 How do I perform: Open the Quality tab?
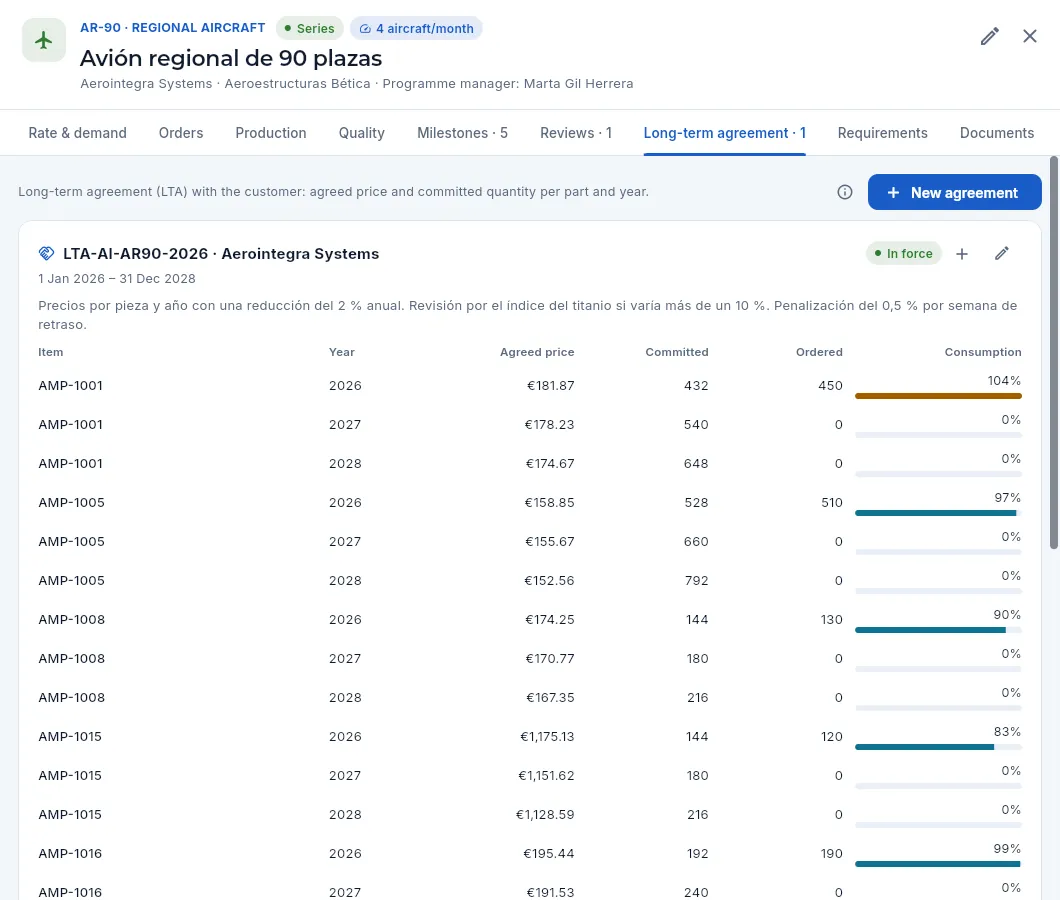click(x=362, y=133)
